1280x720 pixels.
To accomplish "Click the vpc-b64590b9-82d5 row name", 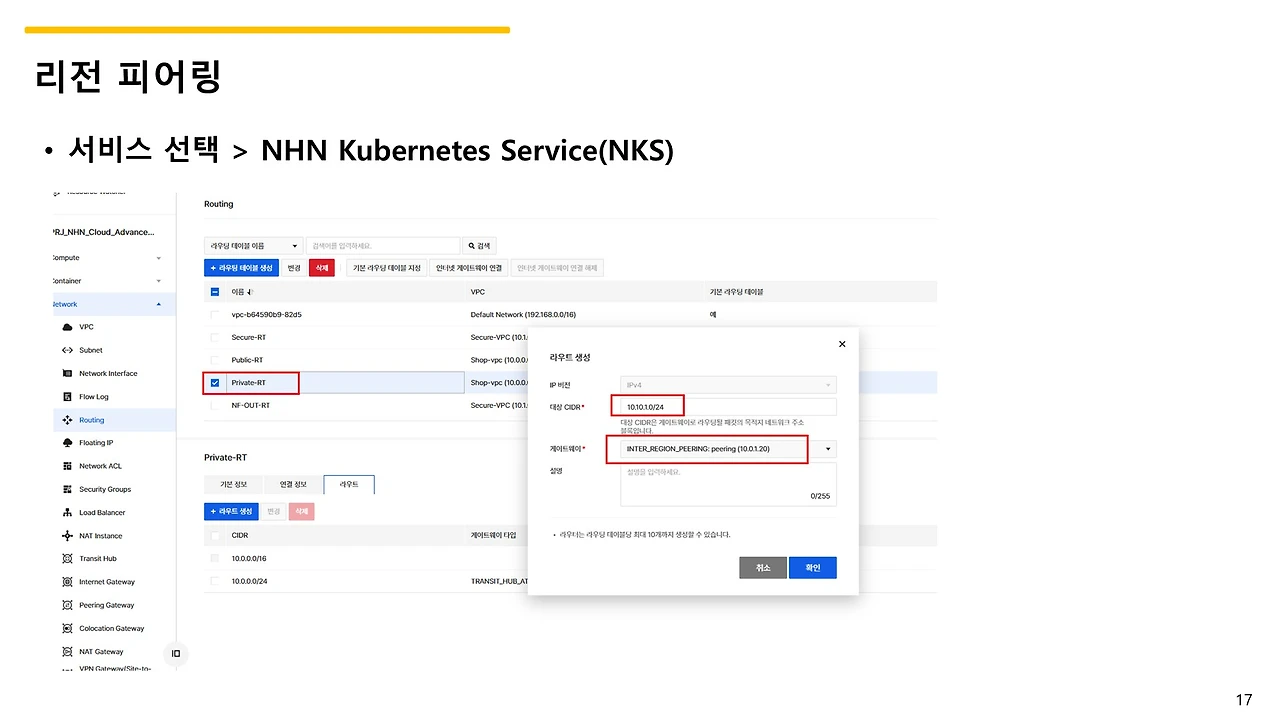I will click(266, 315).
